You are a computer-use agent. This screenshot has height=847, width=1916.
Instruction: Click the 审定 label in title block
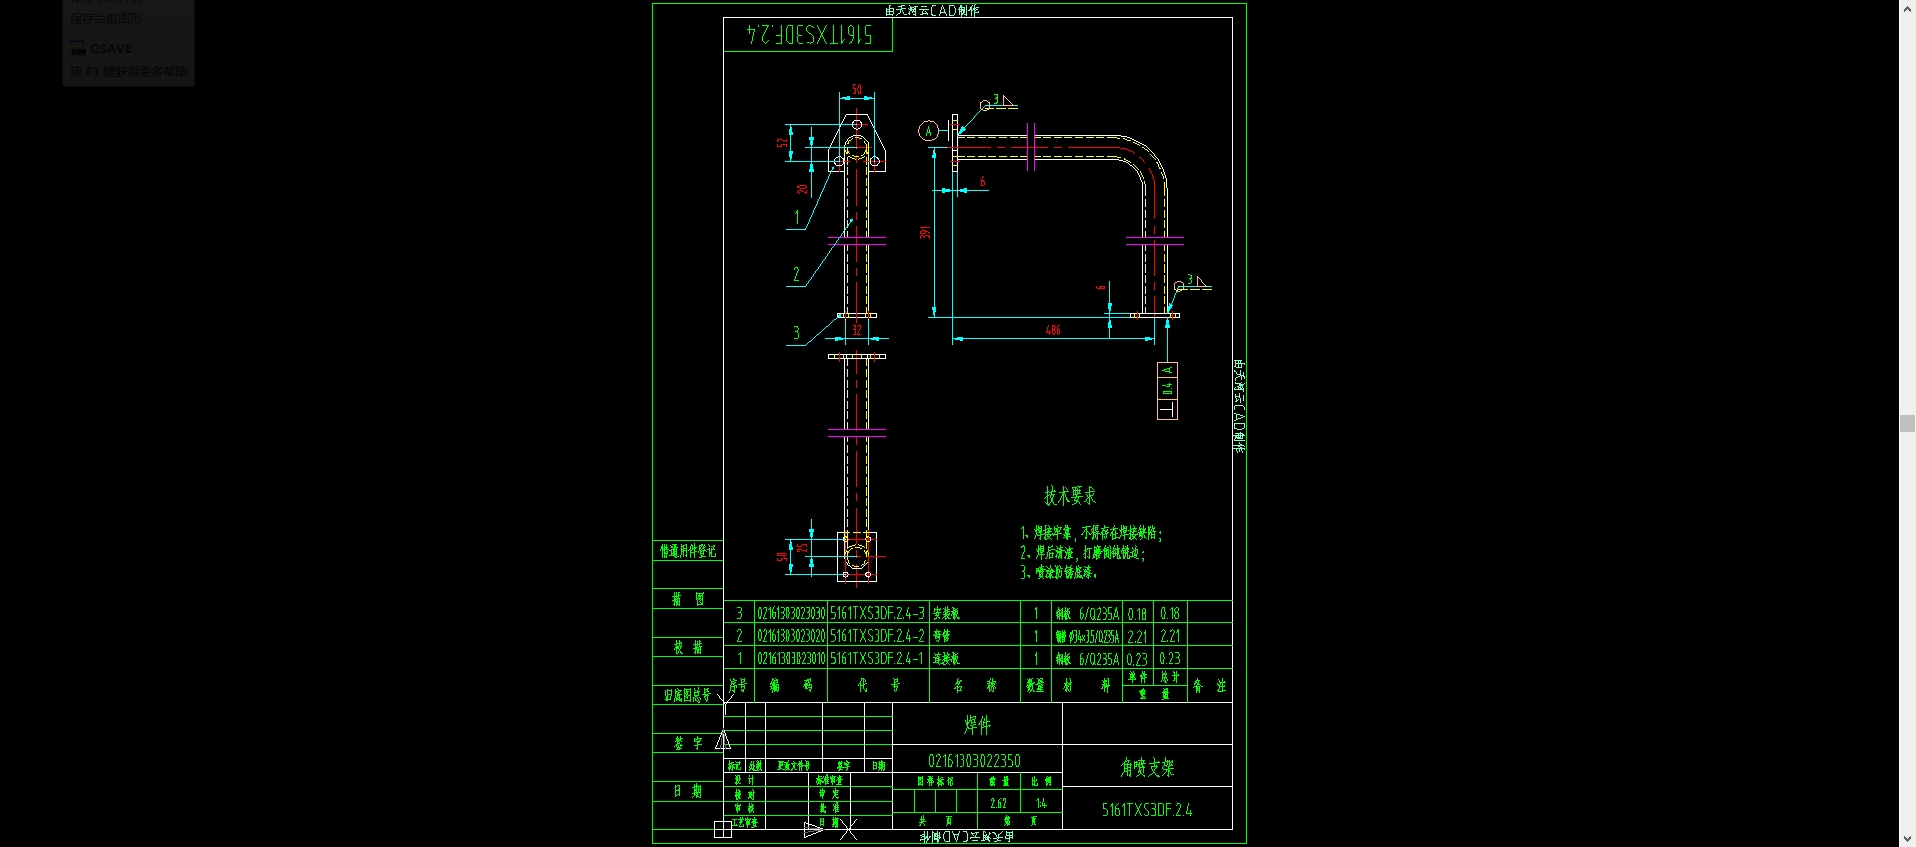(x=829, y=794)
